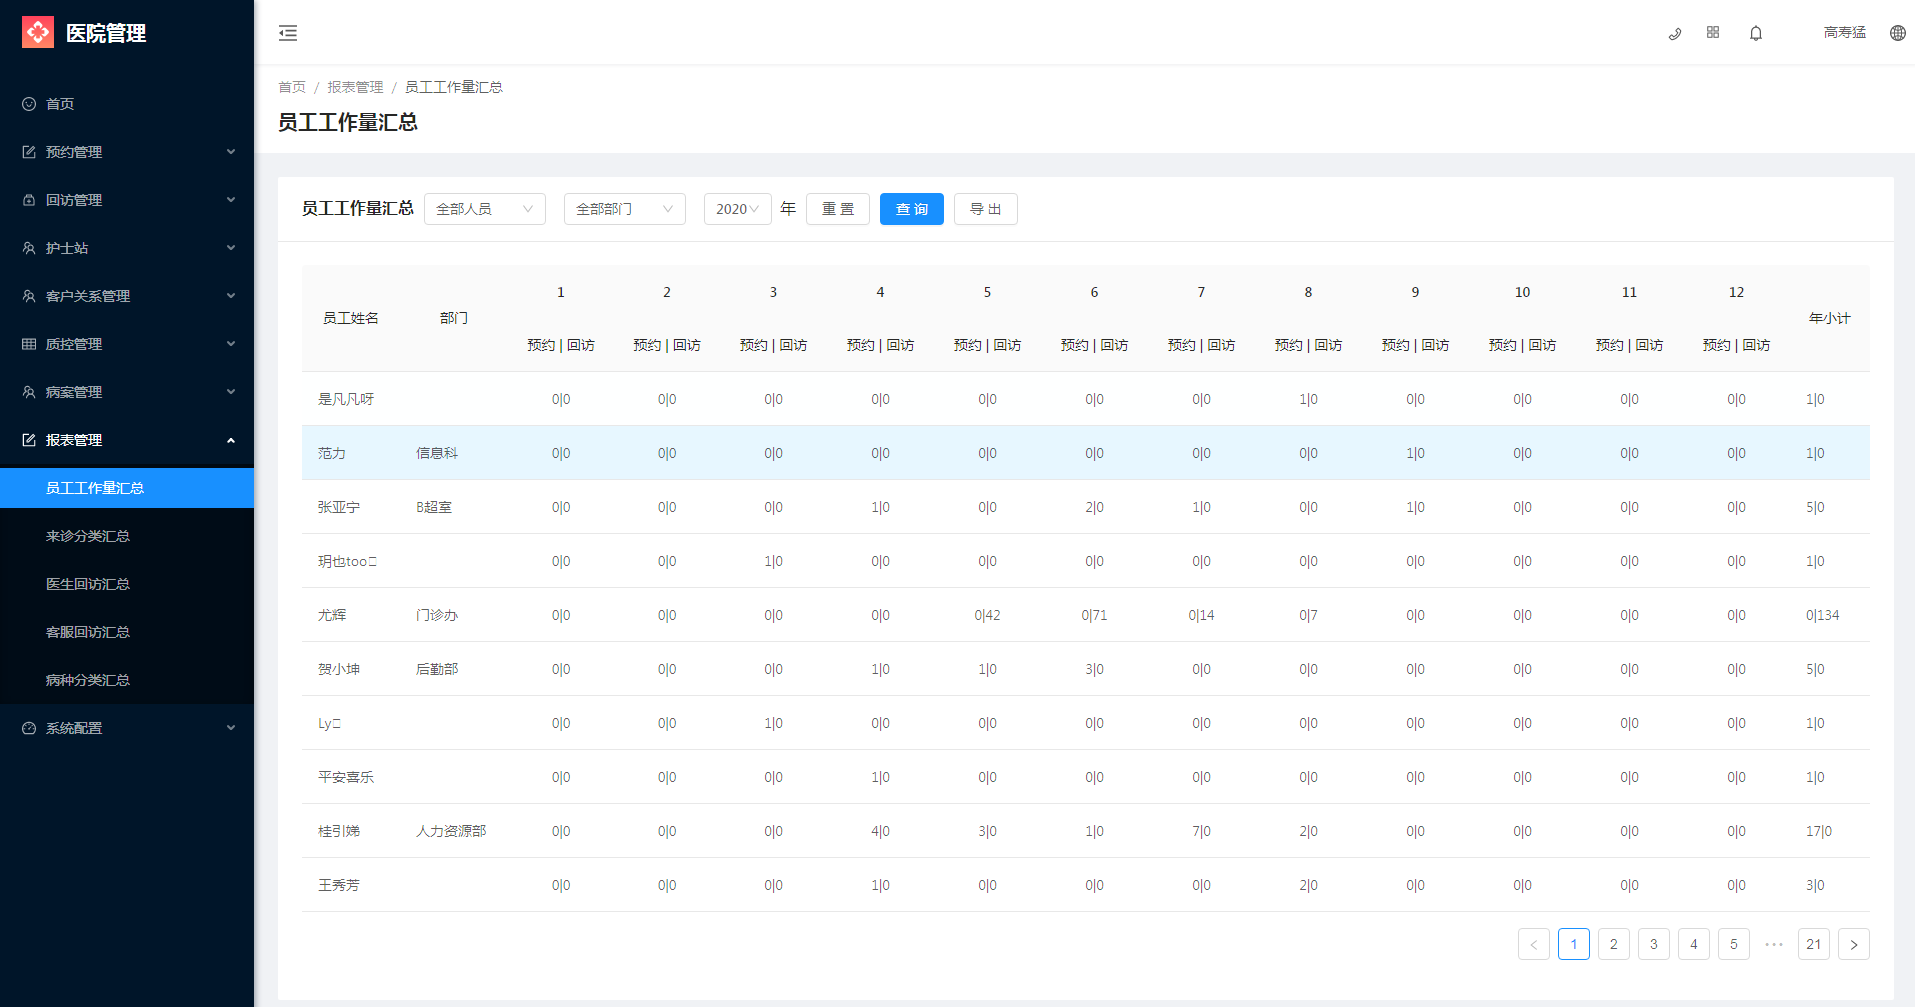Viewport: 1915px width, 1007px height.
Task: Collapse the sidebar with the menu fold icon
Action: point(288,33)
